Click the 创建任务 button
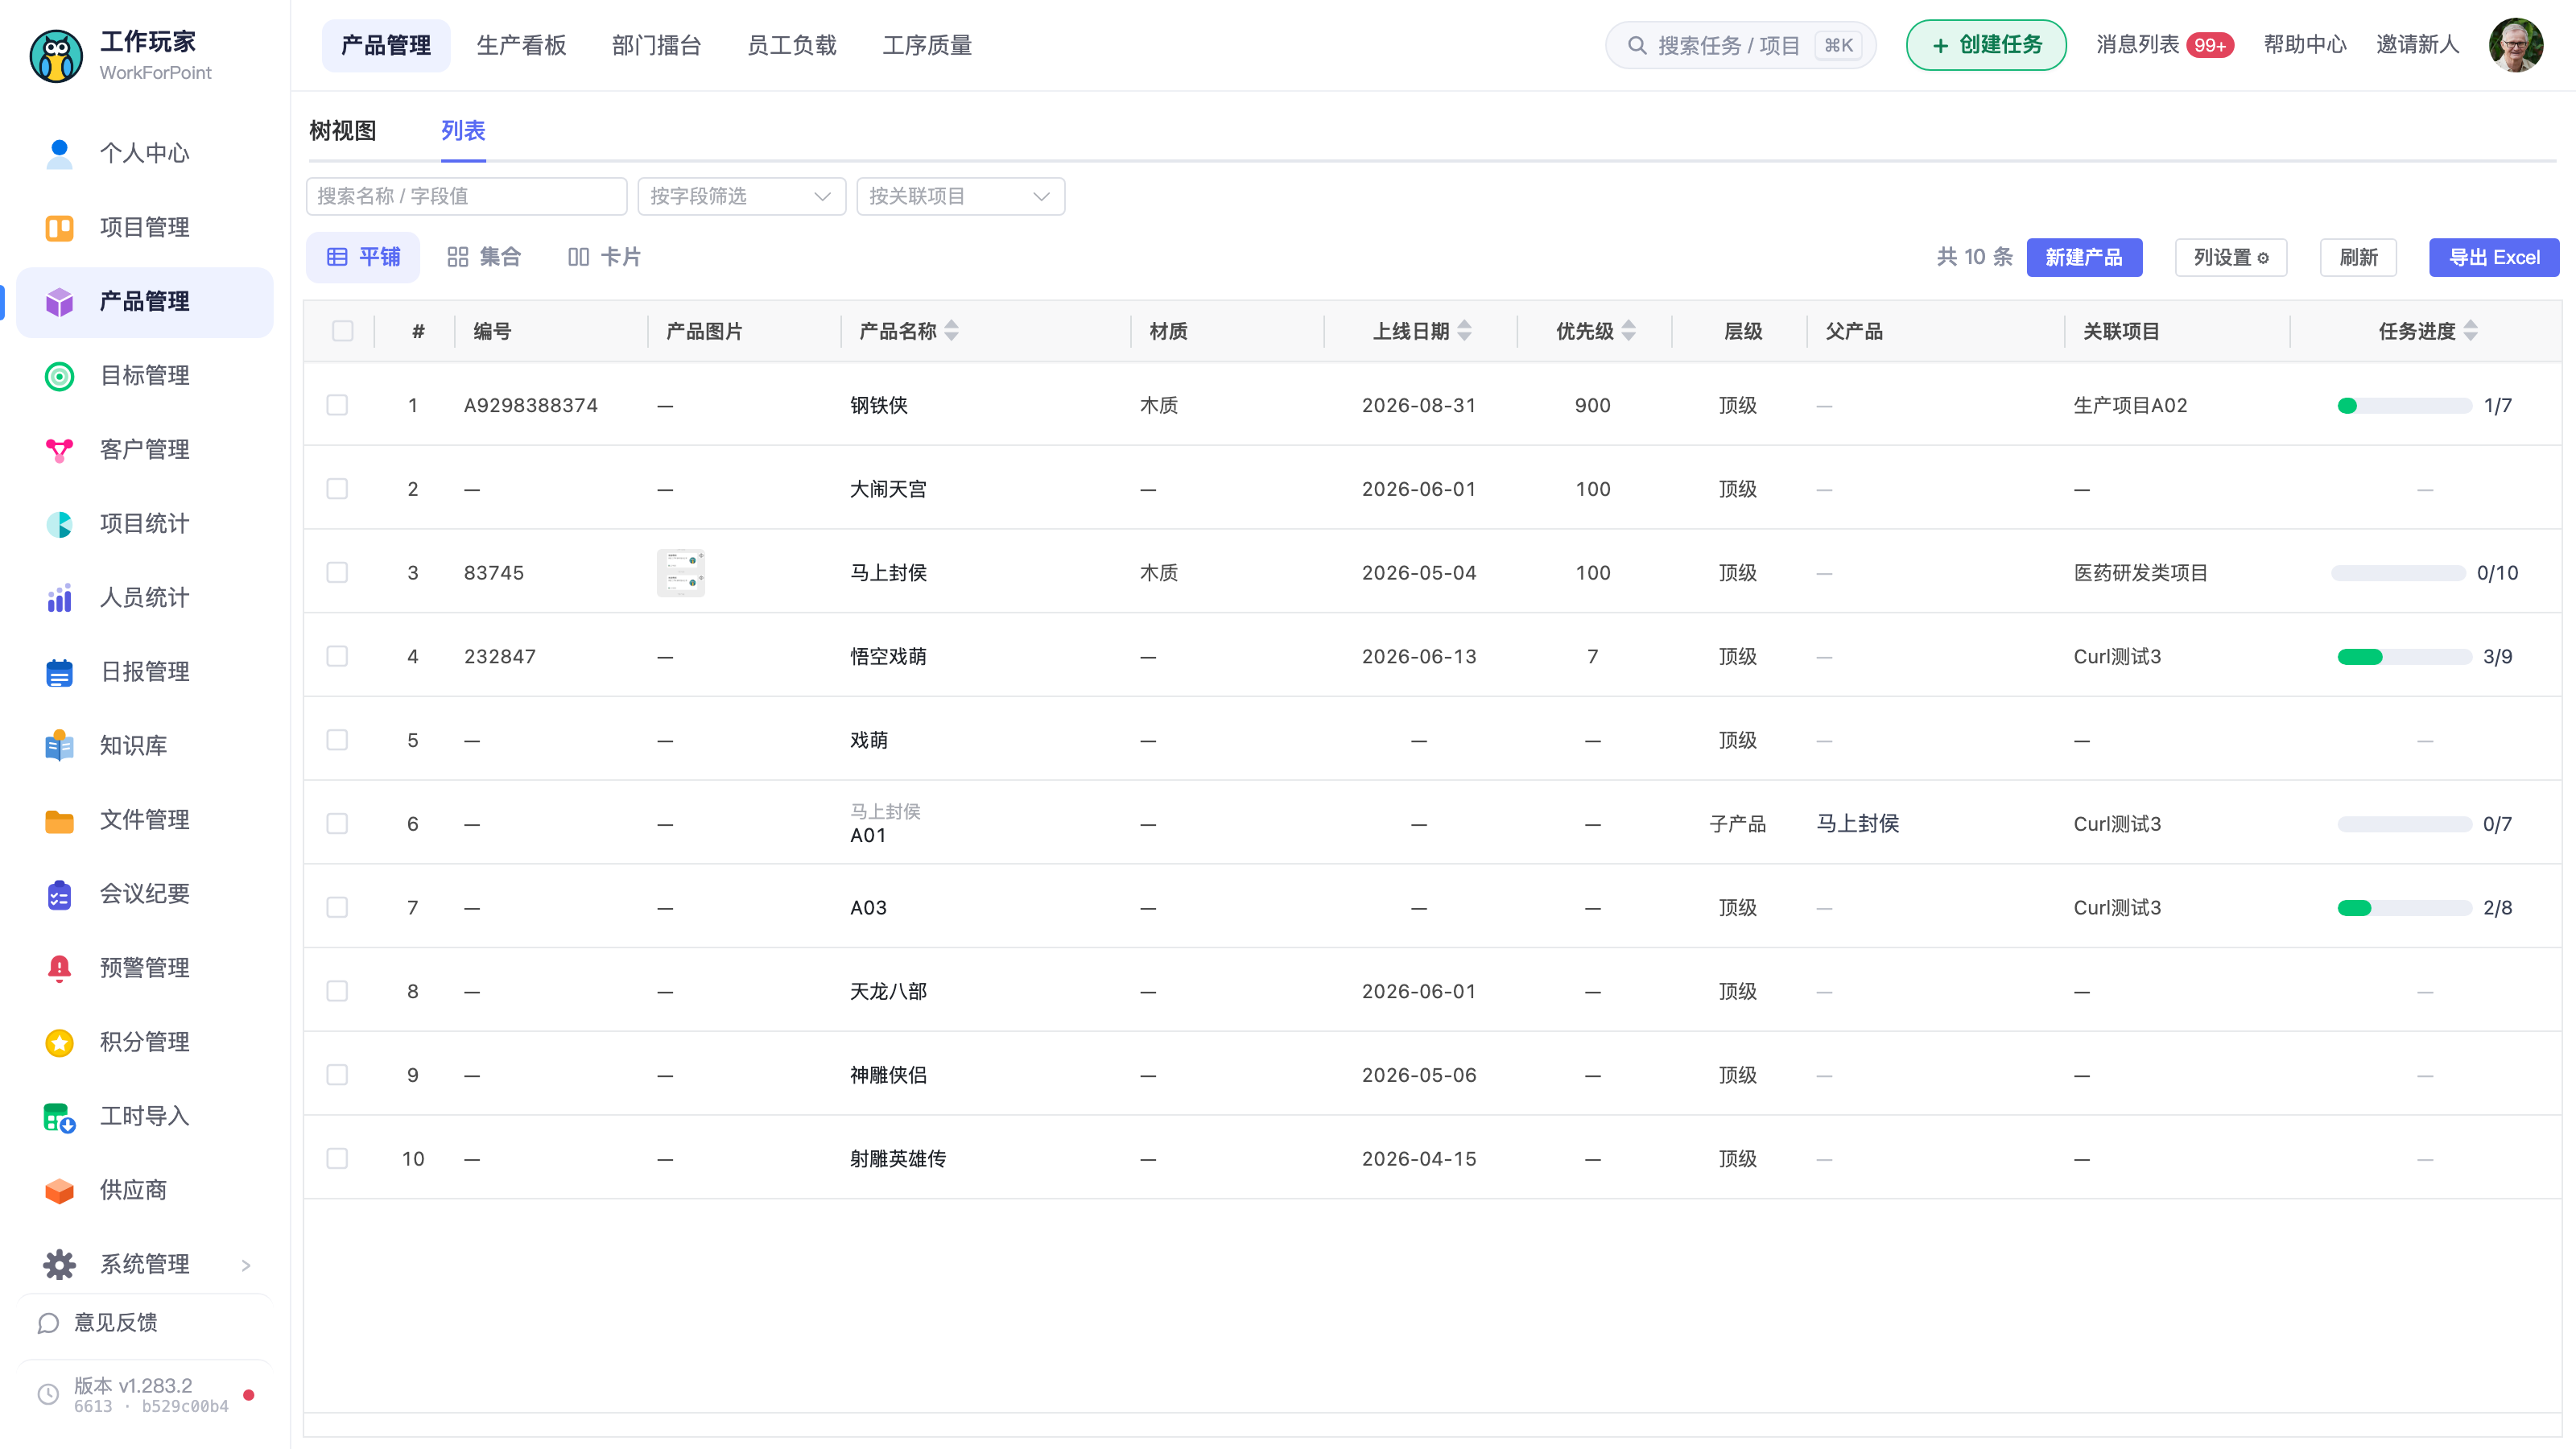Viewport: 2576px width, 1449px height. [1986, 45]
